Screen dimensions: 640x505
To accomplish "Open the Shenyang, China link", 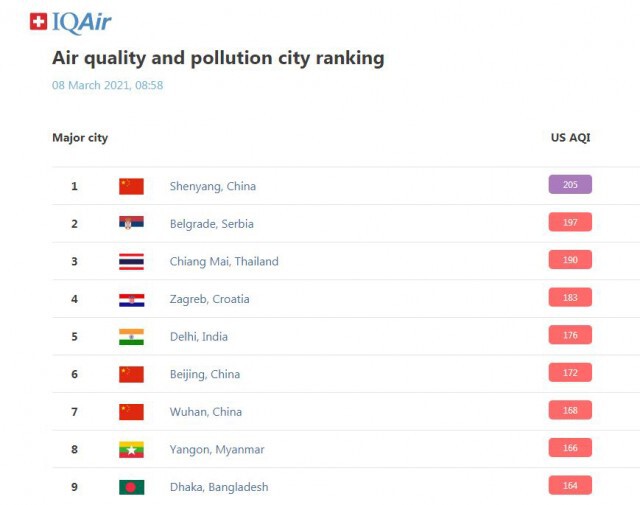I will point(213,187).
